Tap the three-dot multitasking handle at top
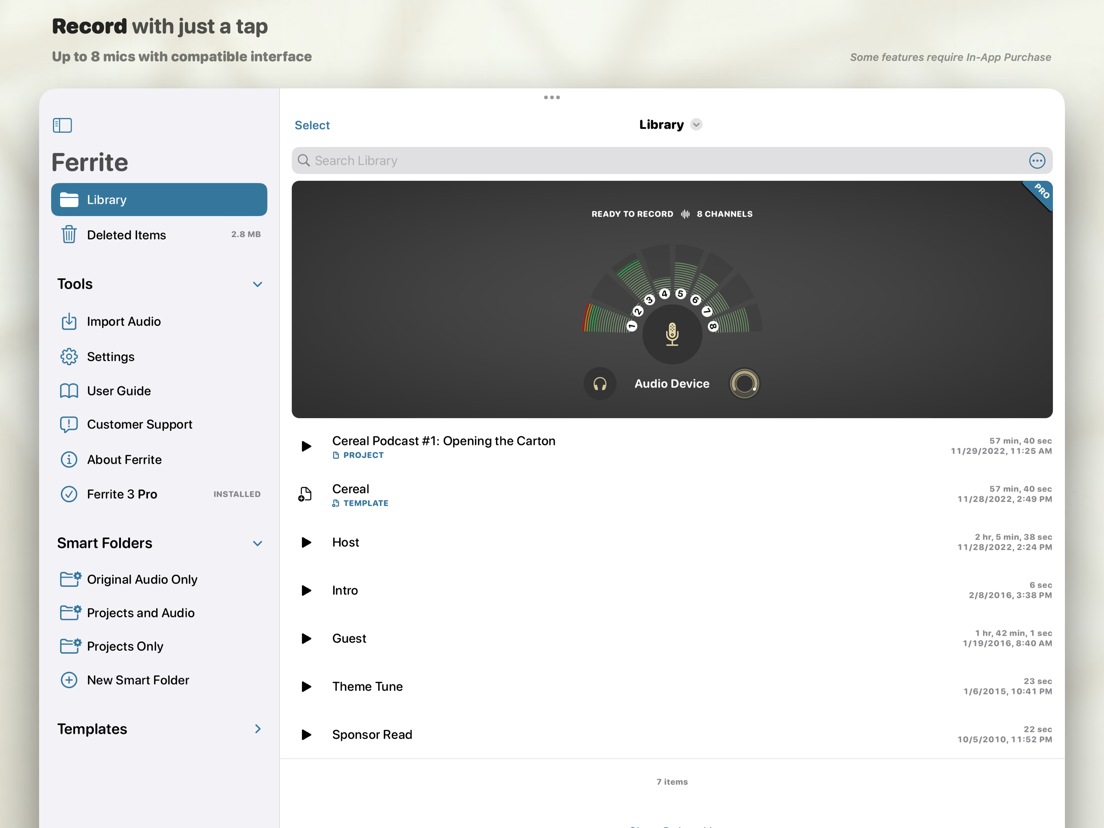The height and width of the screenshot is (828, 1104). click(x=552, y=98)
